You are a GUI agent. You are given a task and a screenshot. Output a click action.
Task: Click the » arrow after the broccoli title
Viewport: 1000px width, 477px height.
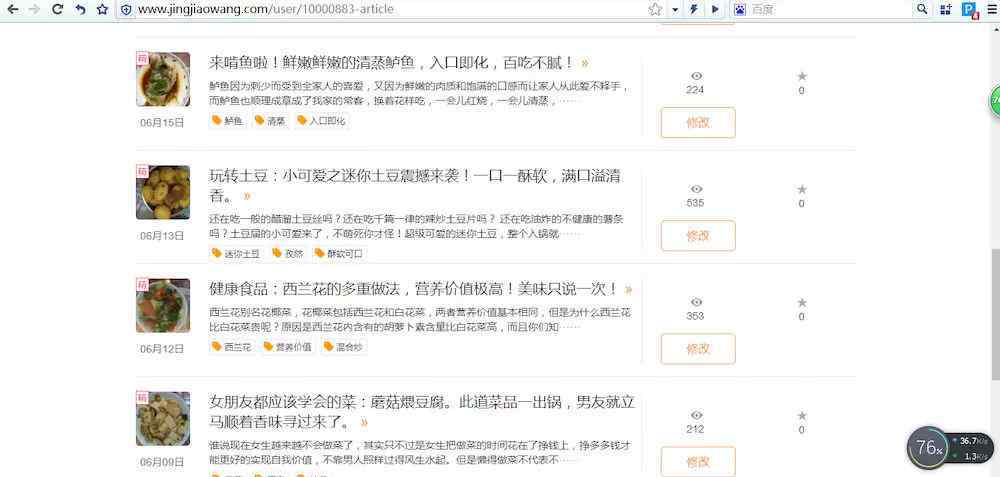628,290
